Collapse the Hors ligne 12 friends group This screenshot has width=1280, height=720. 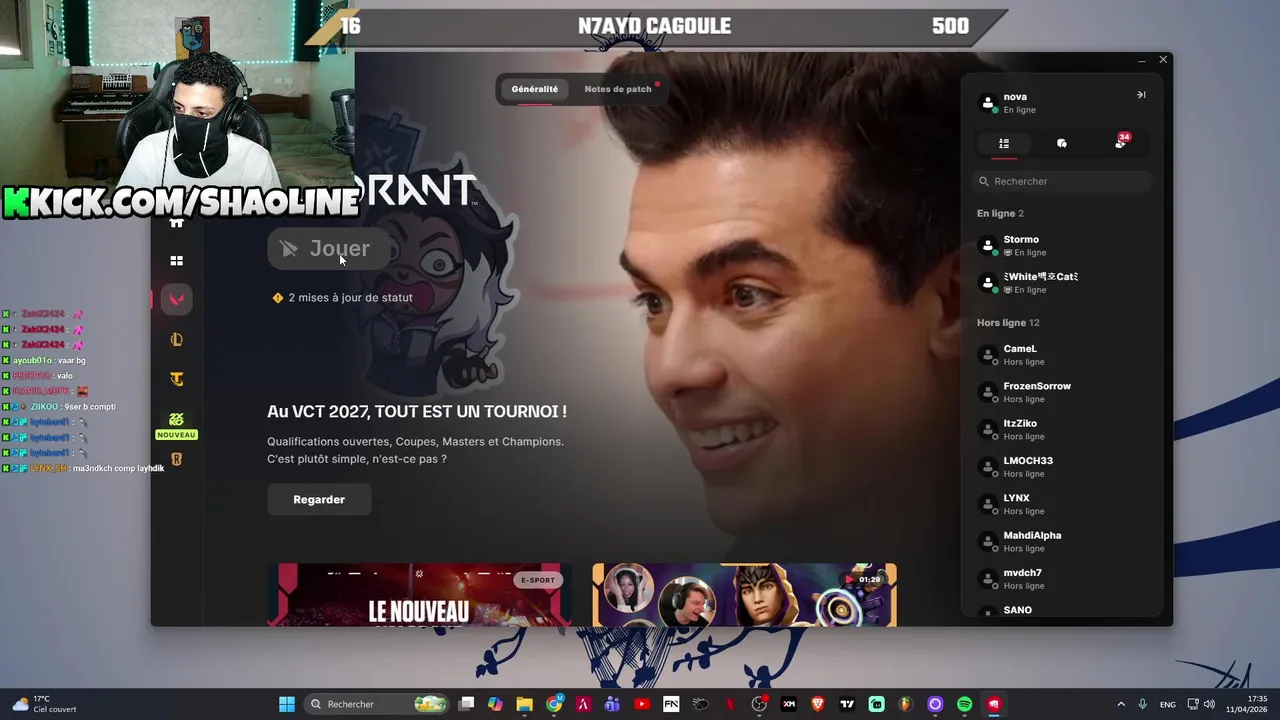(x=1008, y=323)
